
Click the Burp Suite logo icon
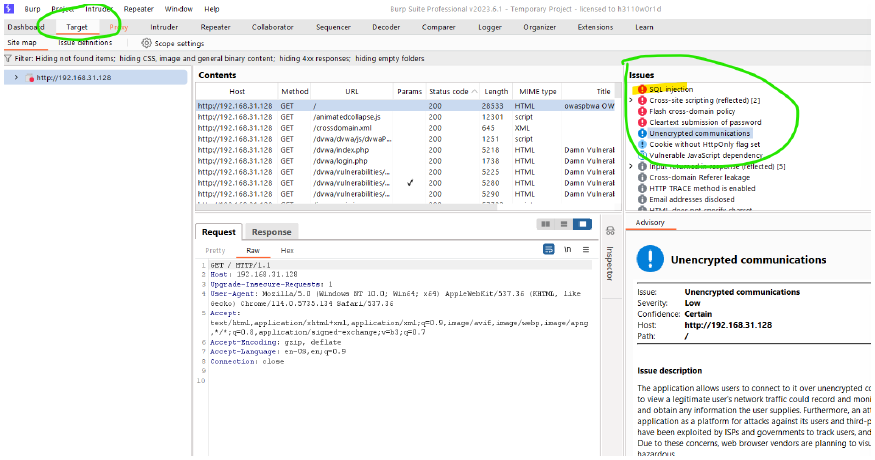point(9,8)
